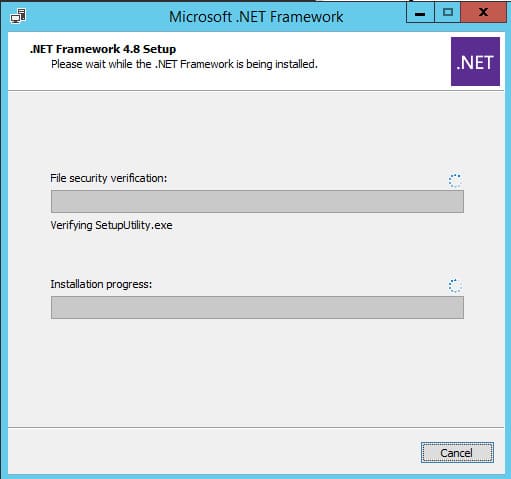The width and height of the screenshot is (511, 479).
Task: Click the blue title bar left of title text
Action: [x=97, y=17]
